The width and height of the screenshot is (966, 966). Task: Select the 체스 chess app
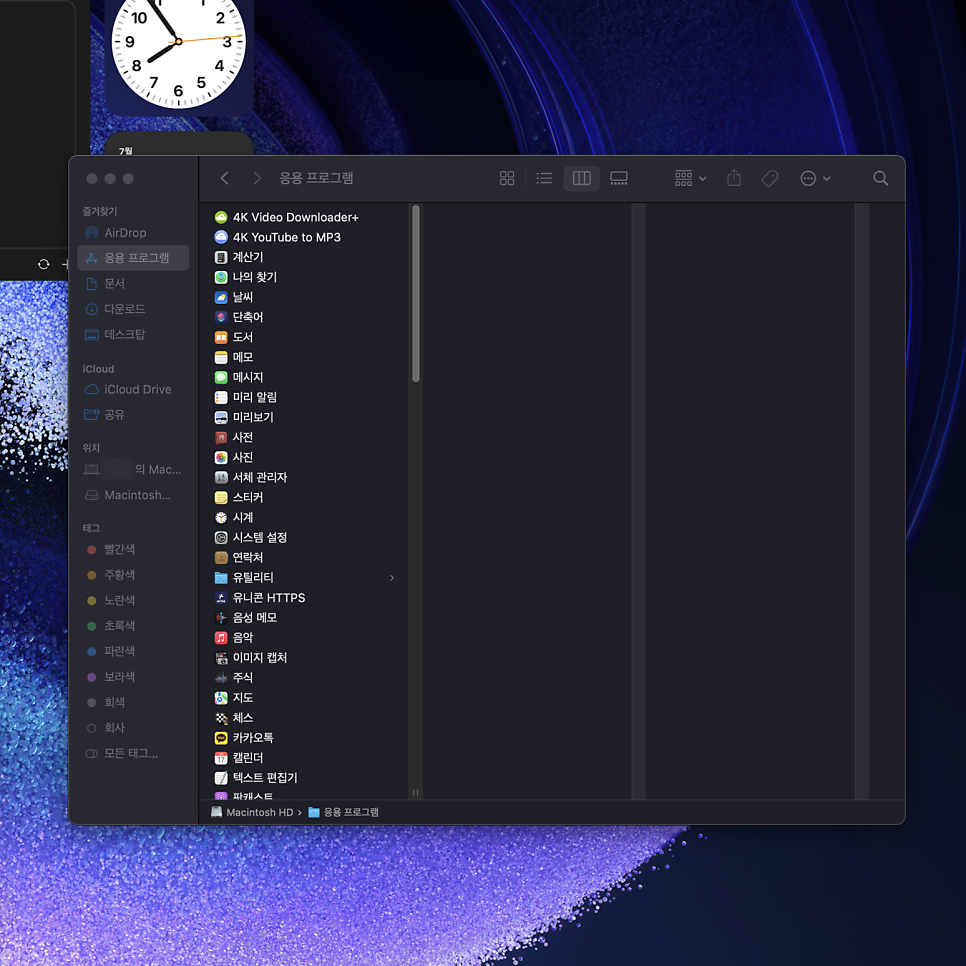[304, 718]
